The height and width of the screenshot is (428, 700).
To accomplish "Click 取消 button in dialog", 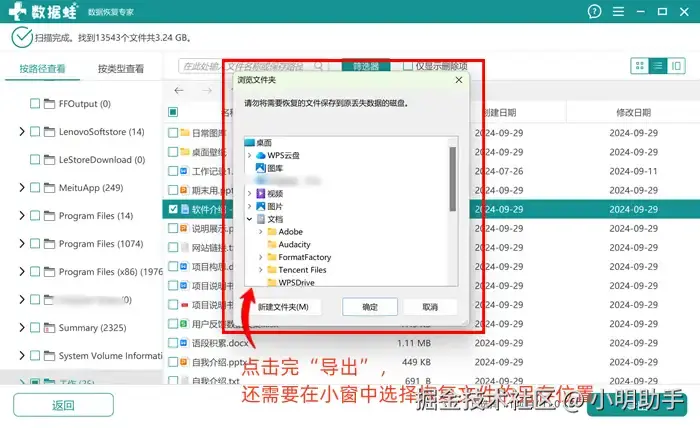I will tap(430, 307).
